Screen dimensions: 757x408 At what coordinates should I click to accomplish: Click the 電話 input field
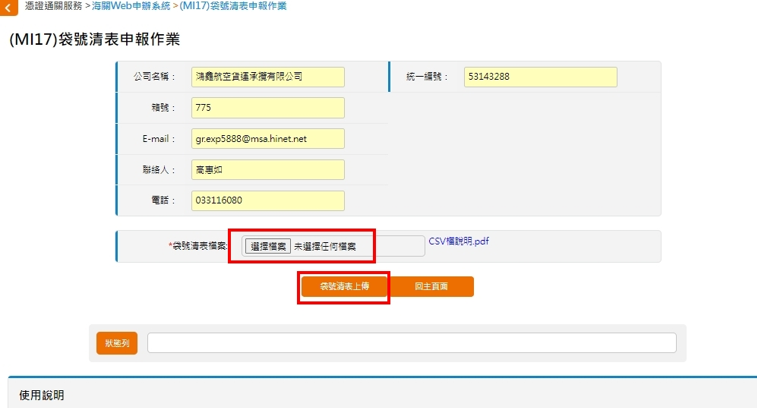267,201
